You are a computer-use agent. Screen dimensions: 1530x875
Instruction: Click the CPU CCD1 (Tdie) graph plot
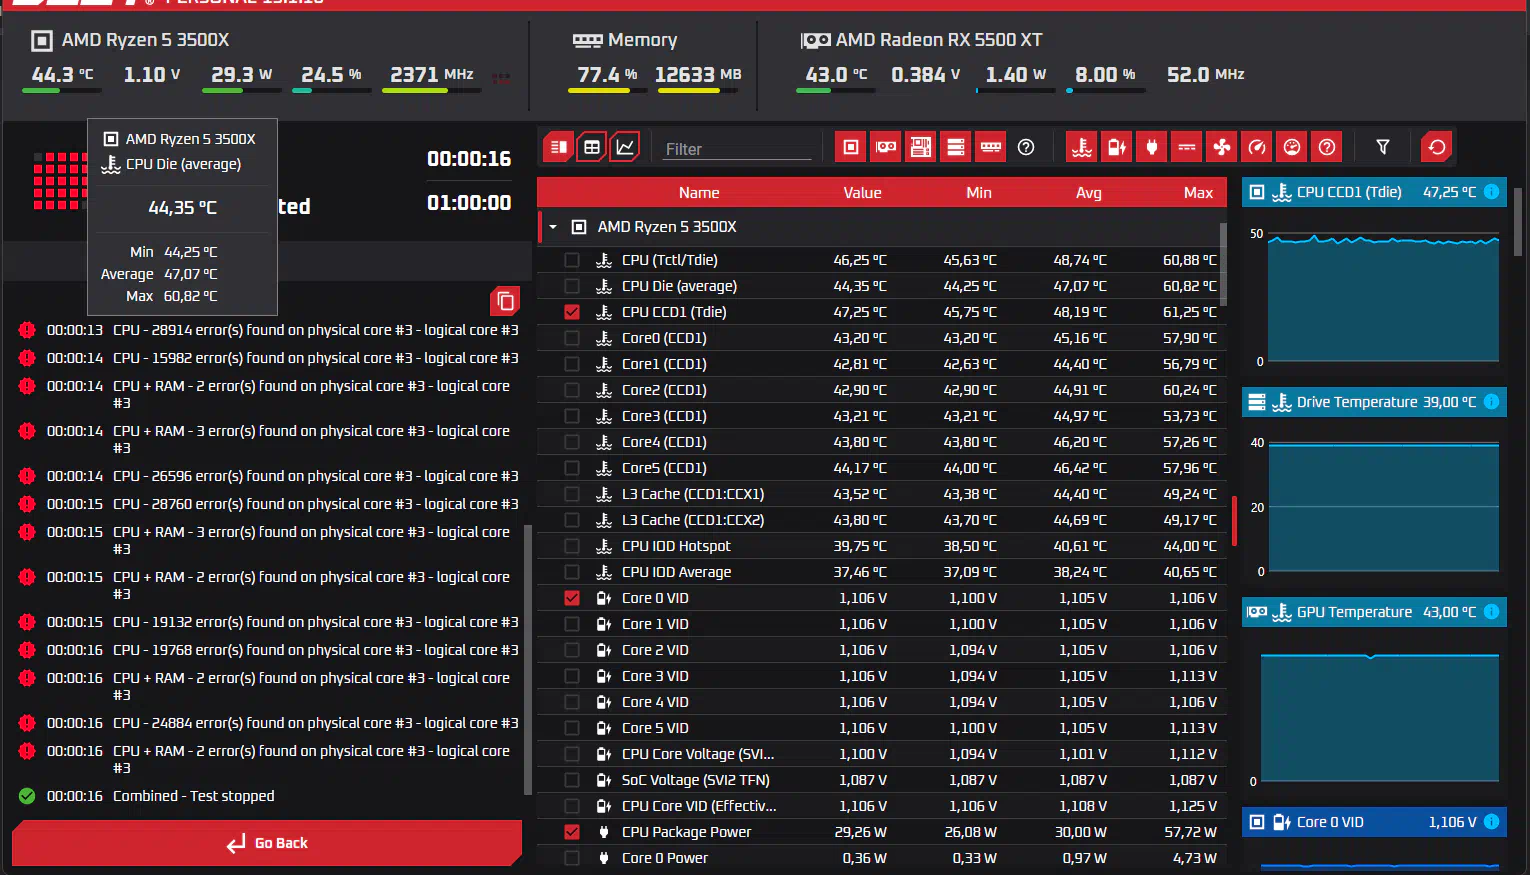coord(1383,297)
